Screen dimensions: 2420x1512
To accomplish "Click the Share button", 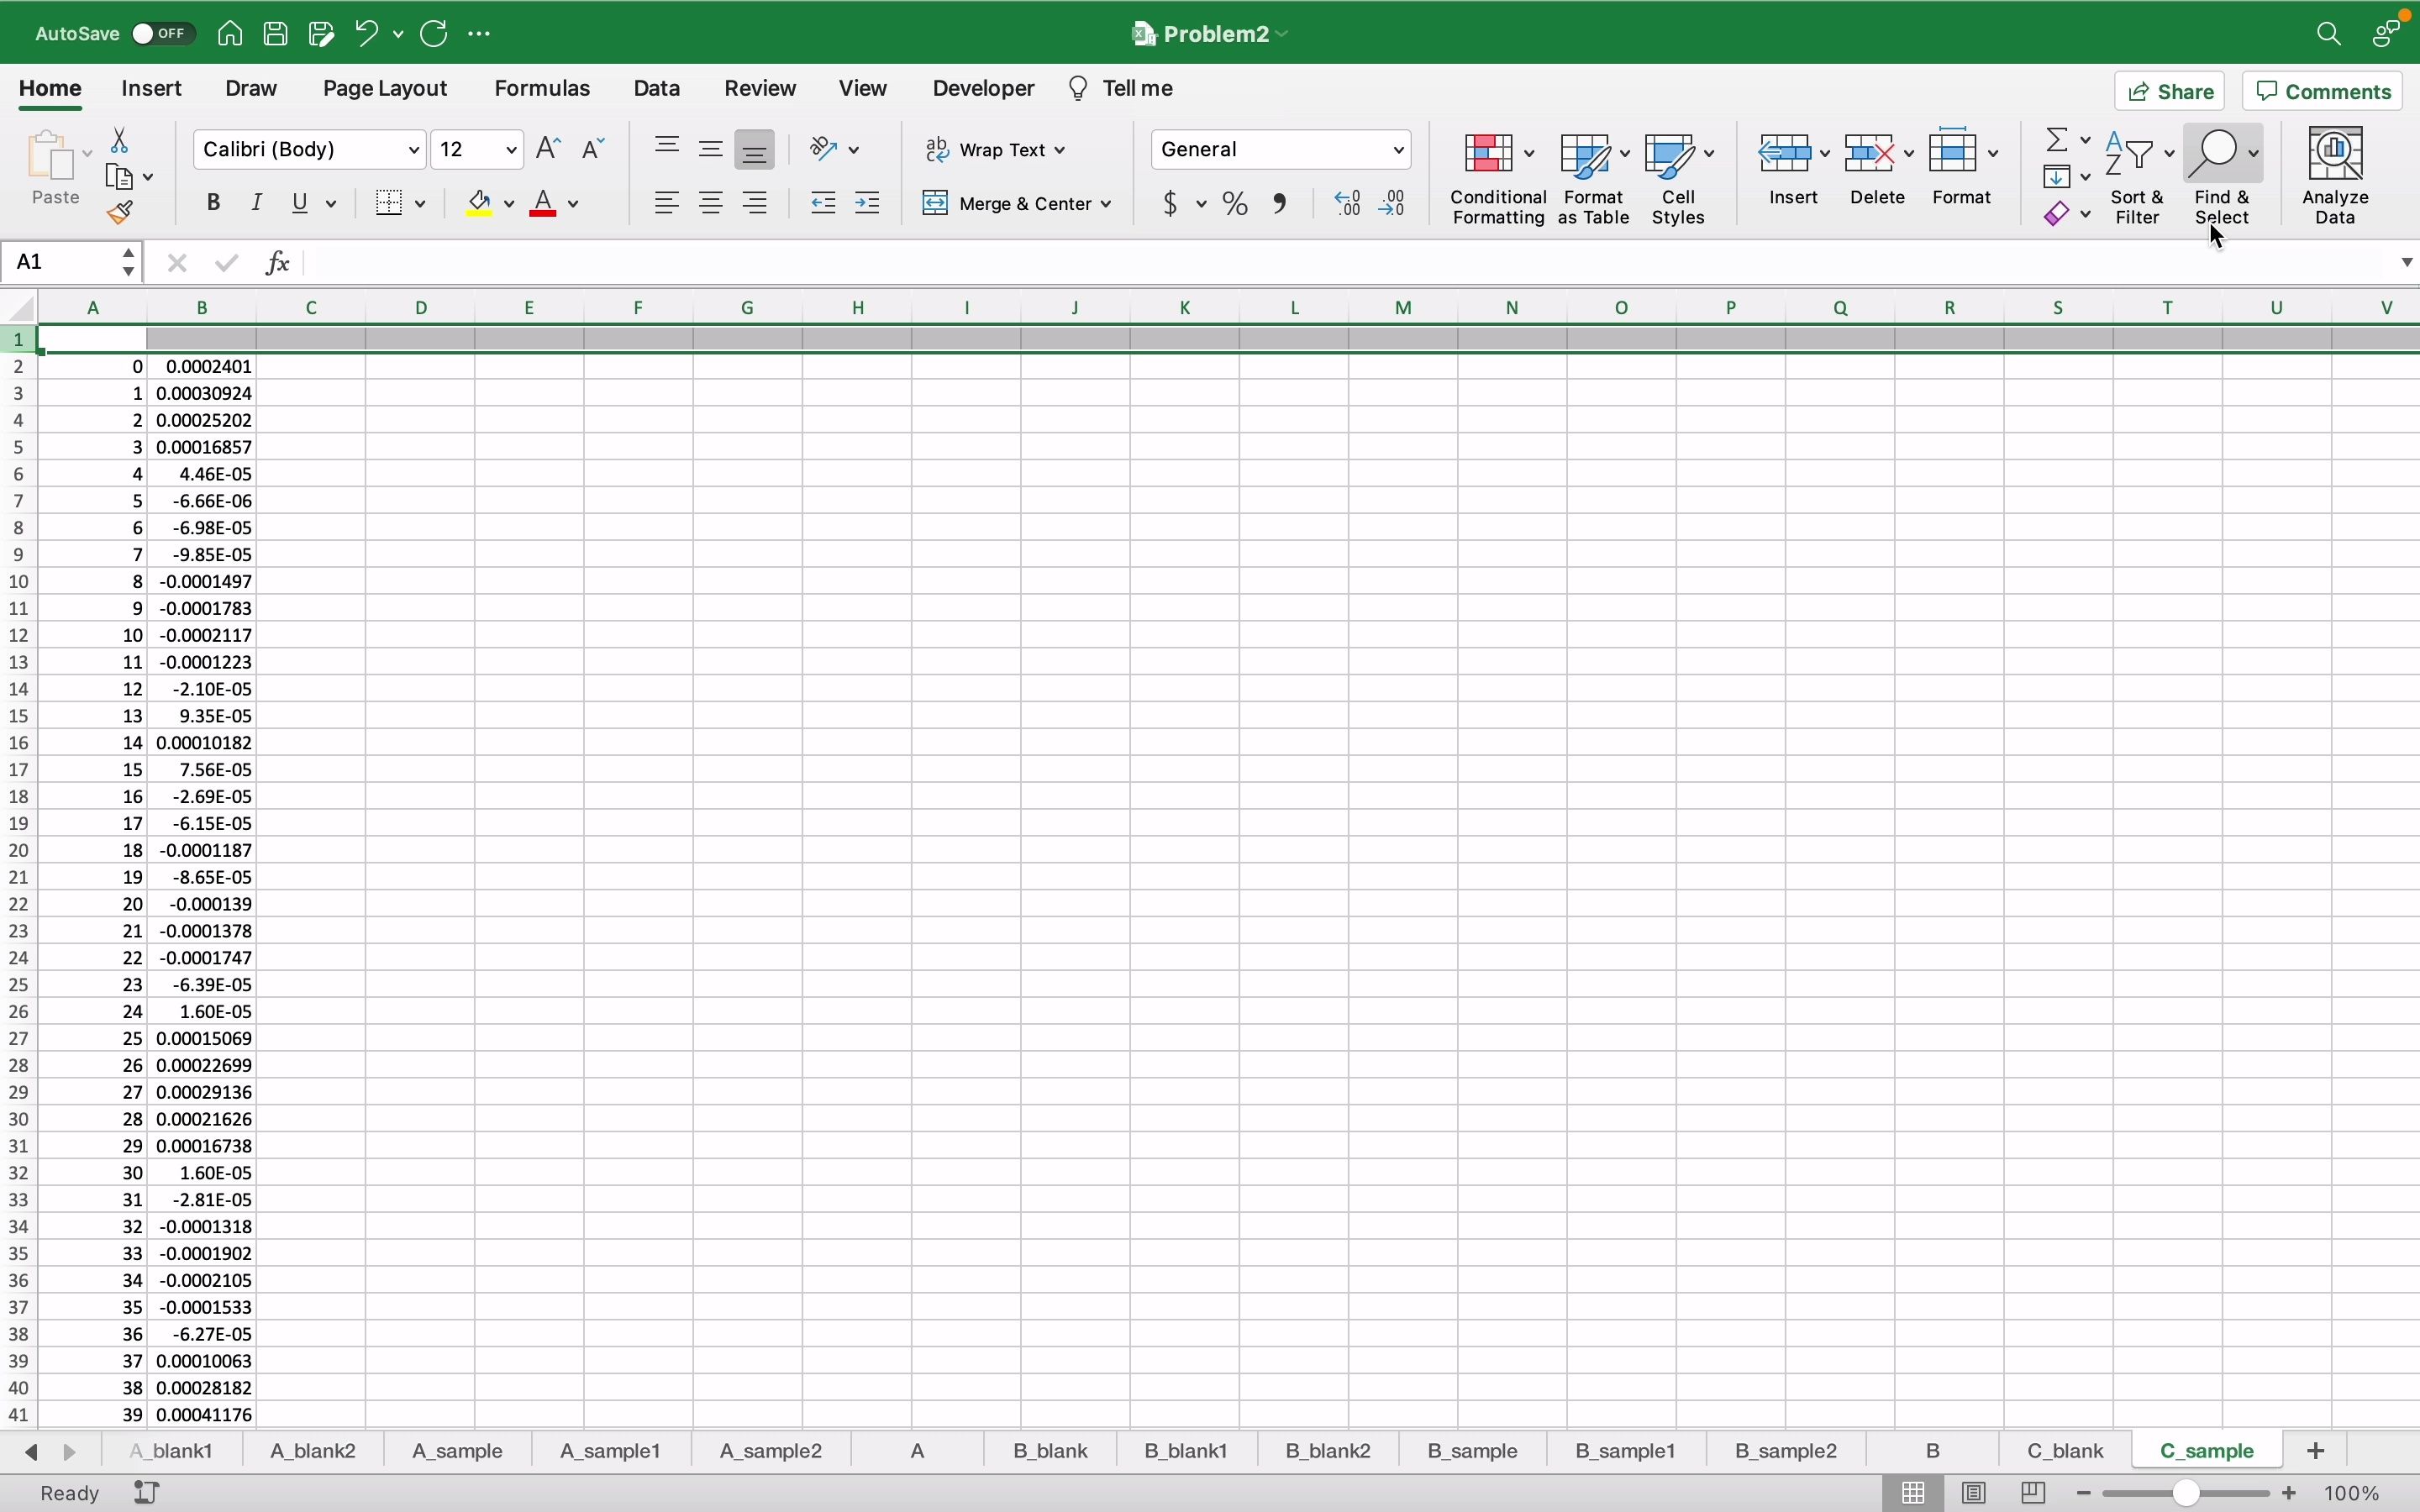I will [2171, 92].
